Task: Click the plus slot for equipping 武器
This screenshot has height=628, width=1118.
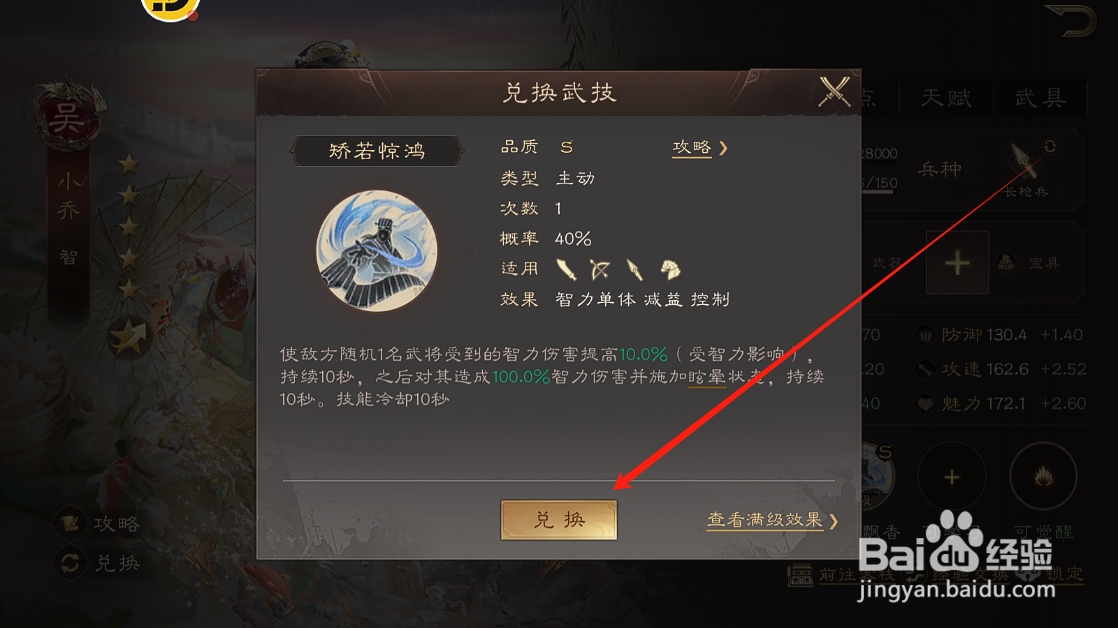Action: coord(957,262)
